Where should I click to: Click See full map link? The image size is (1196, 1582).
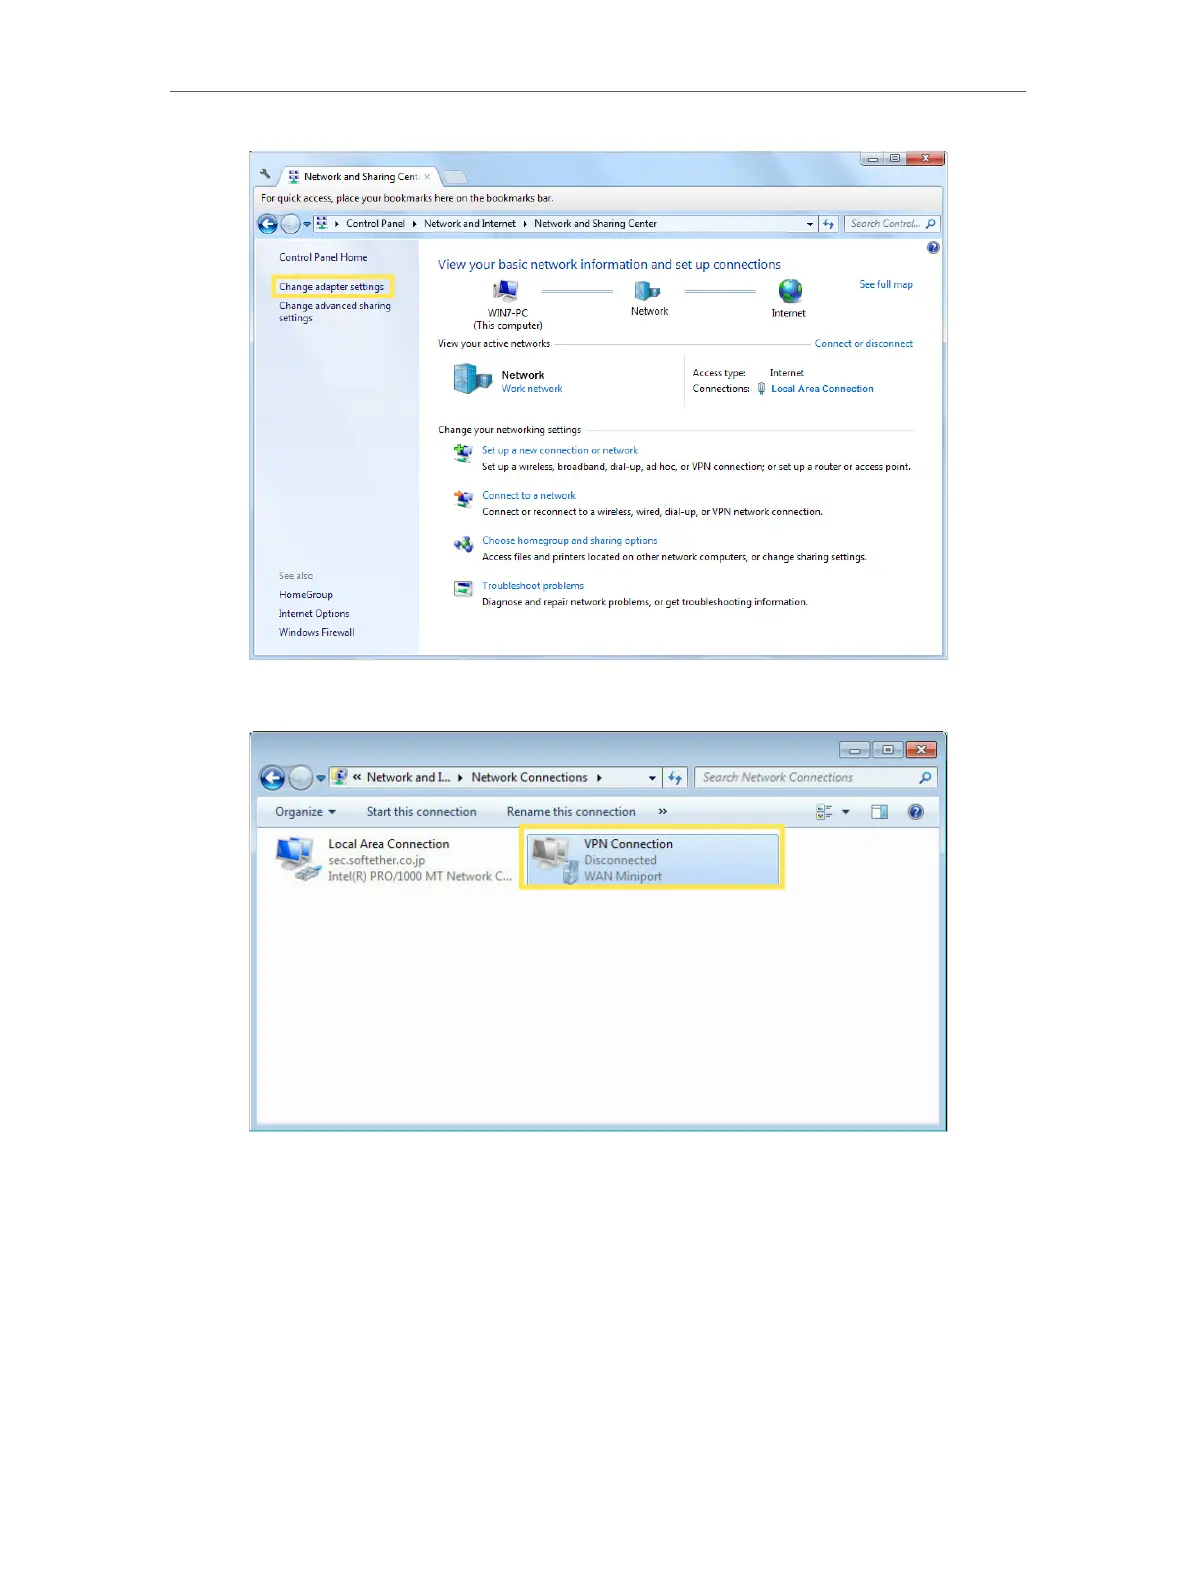pyautogui.click(x=886, y=285)
